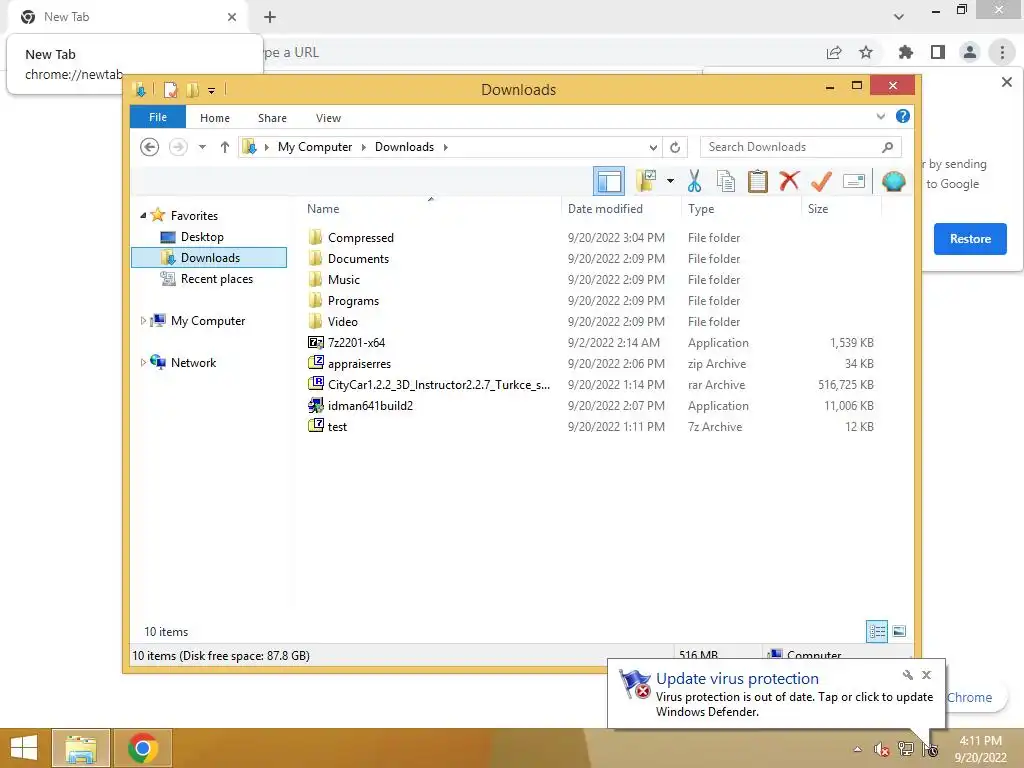Open breadcrumb arrow after My Computer

[x=364, y=147]
